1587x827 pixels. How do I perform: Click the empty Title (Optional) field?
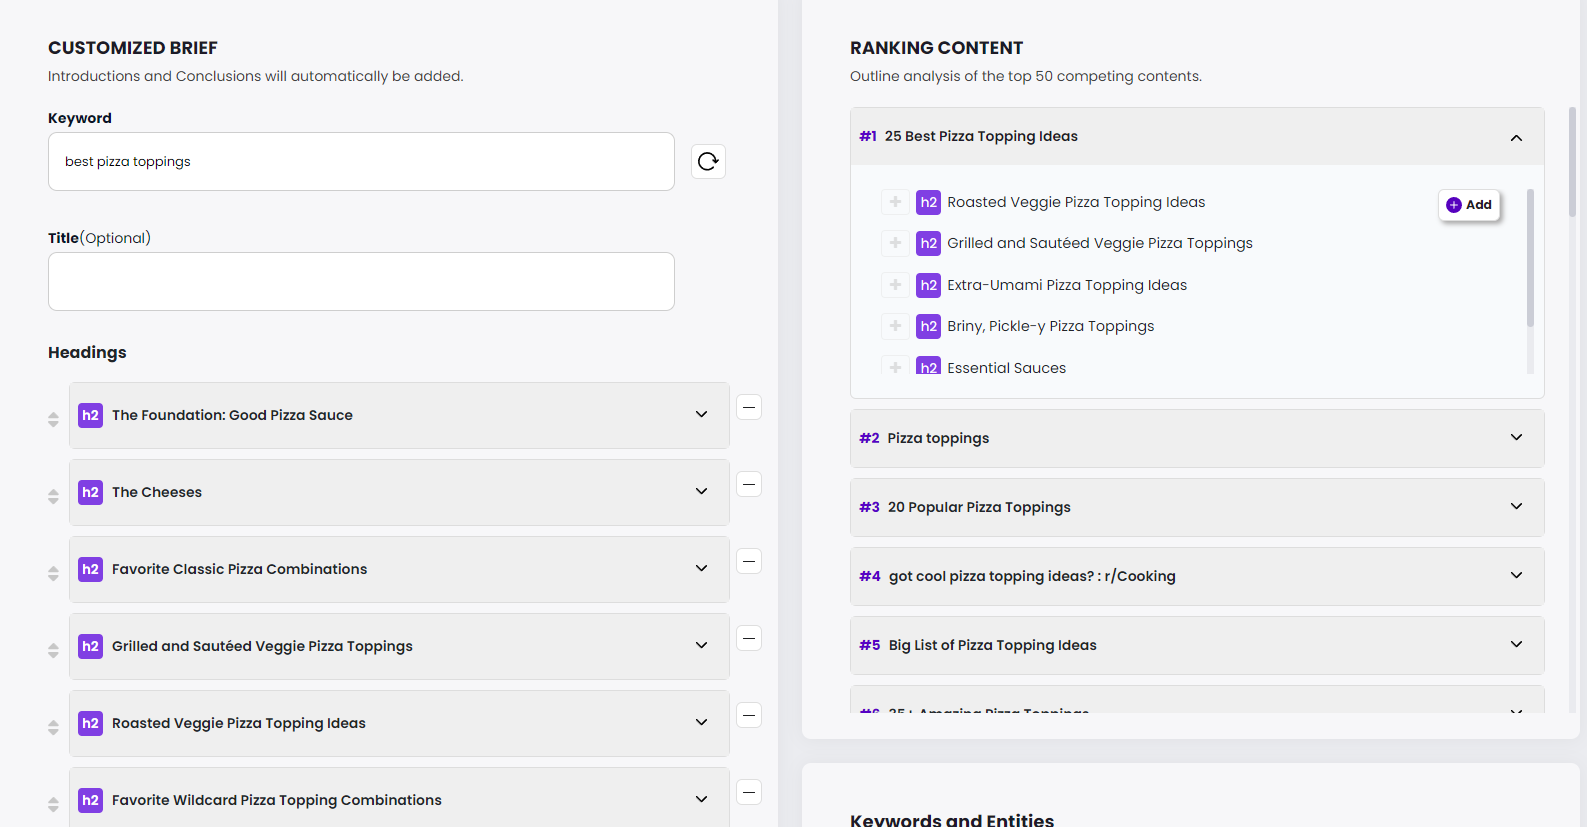click(361, 281)
